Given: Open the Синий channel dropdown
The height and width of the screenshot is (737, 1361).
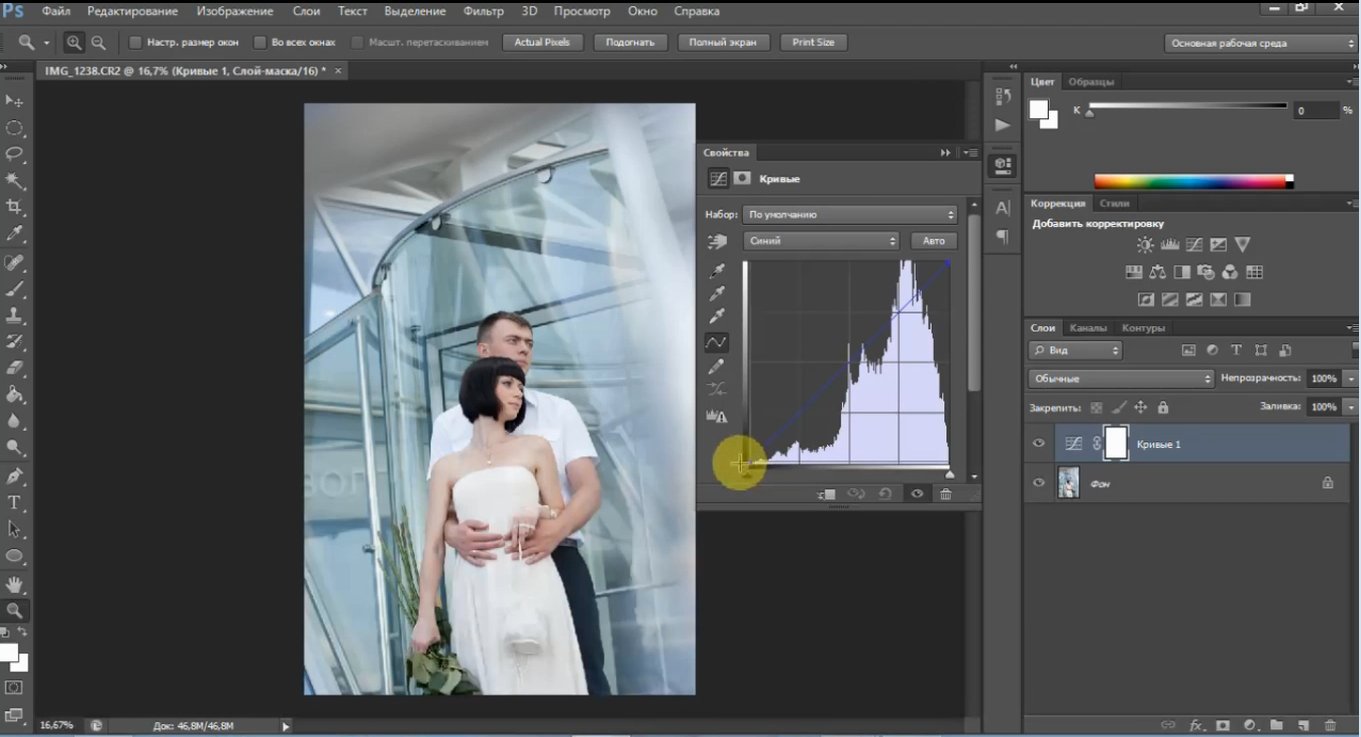Looking at the screenshot, I should tap(821, 241).
